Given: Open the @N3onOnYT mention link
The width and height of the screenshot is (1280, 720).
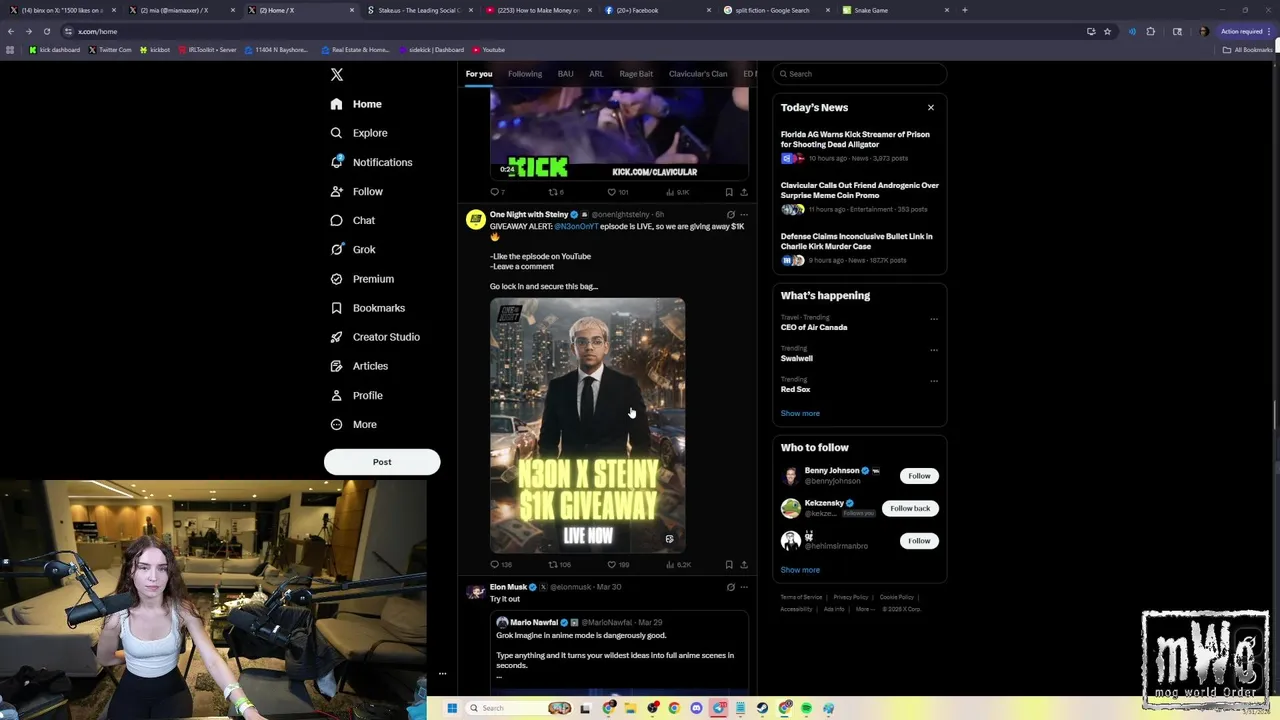Looking at the screenshot, I should (576, 227).
